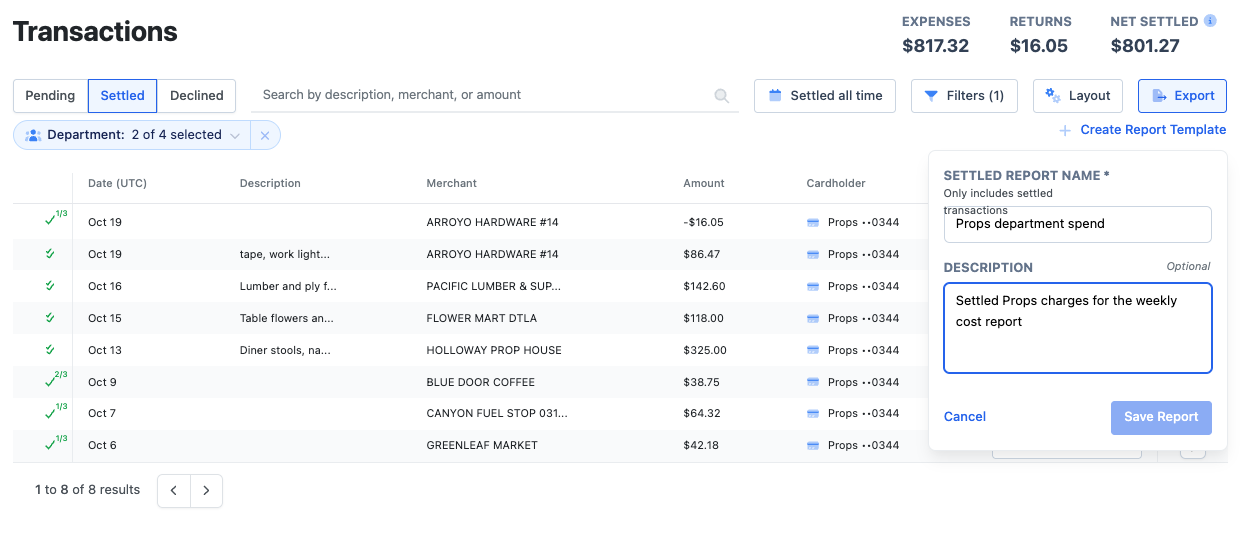
Task: Click the 'tape, work light...' description
Action: click(285, 254)
